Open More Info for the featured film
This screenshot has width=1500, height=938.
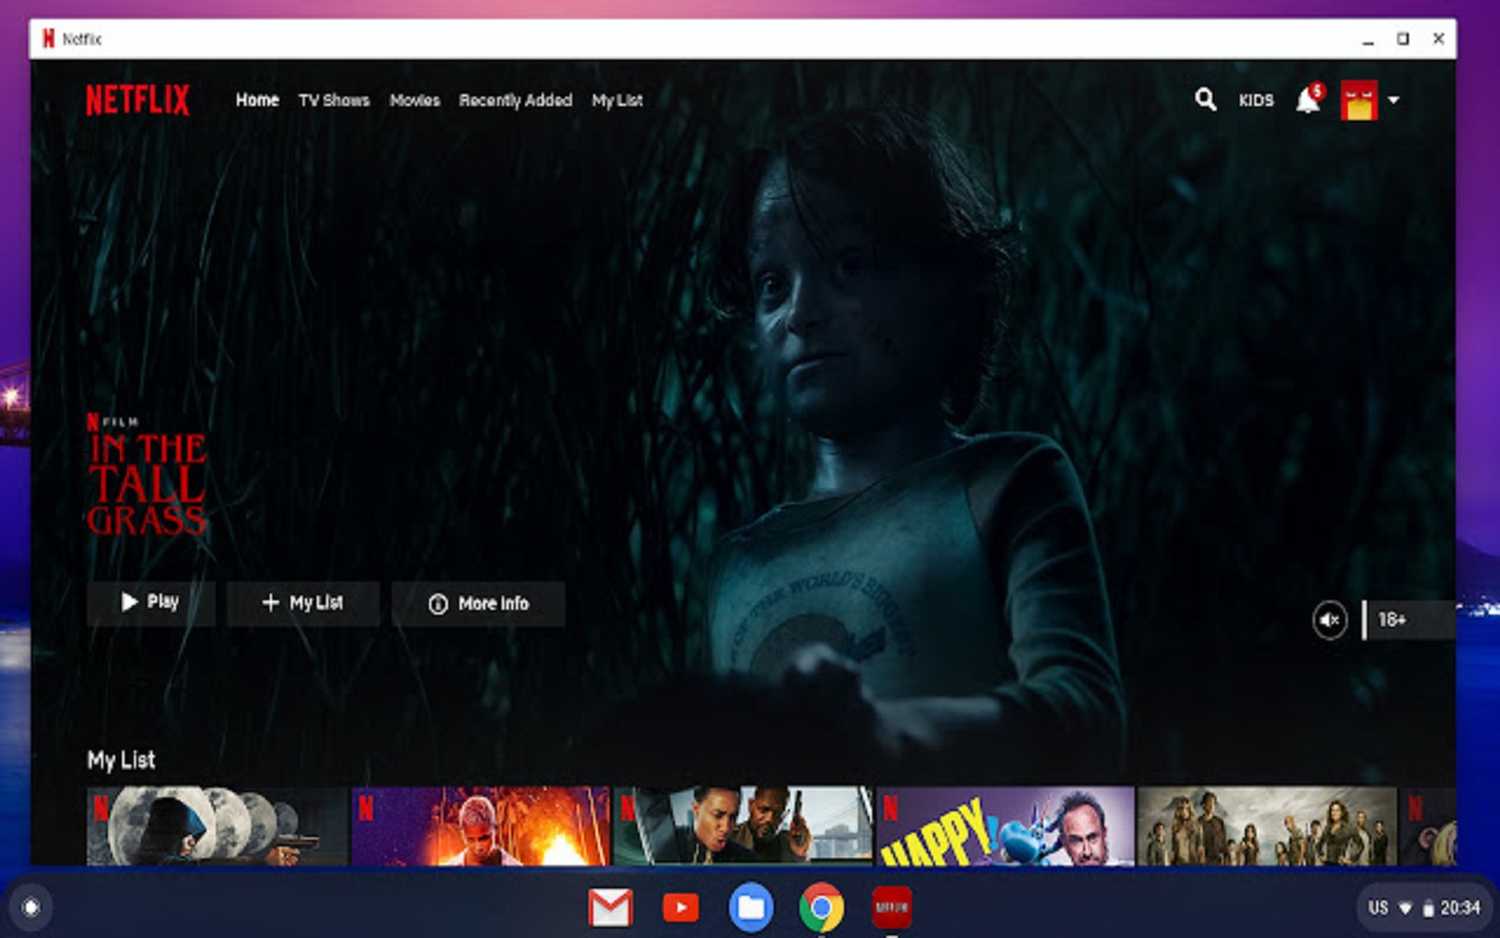478,603
